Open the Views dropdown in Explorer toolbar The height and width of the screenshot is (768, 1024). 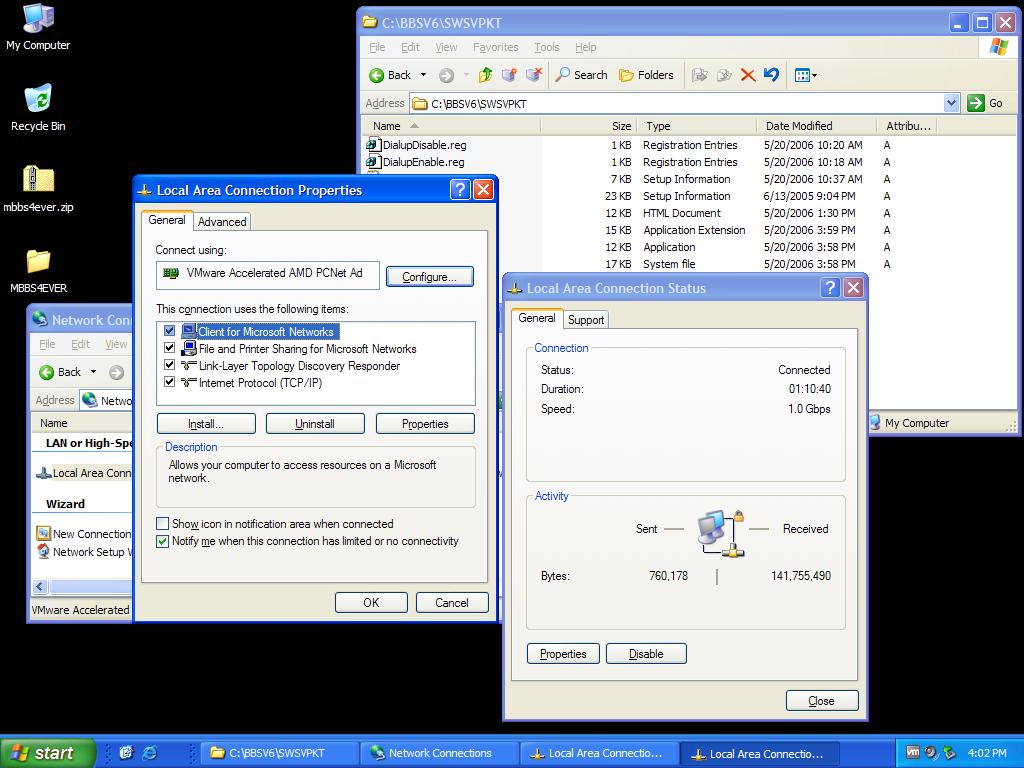point(806,75)
